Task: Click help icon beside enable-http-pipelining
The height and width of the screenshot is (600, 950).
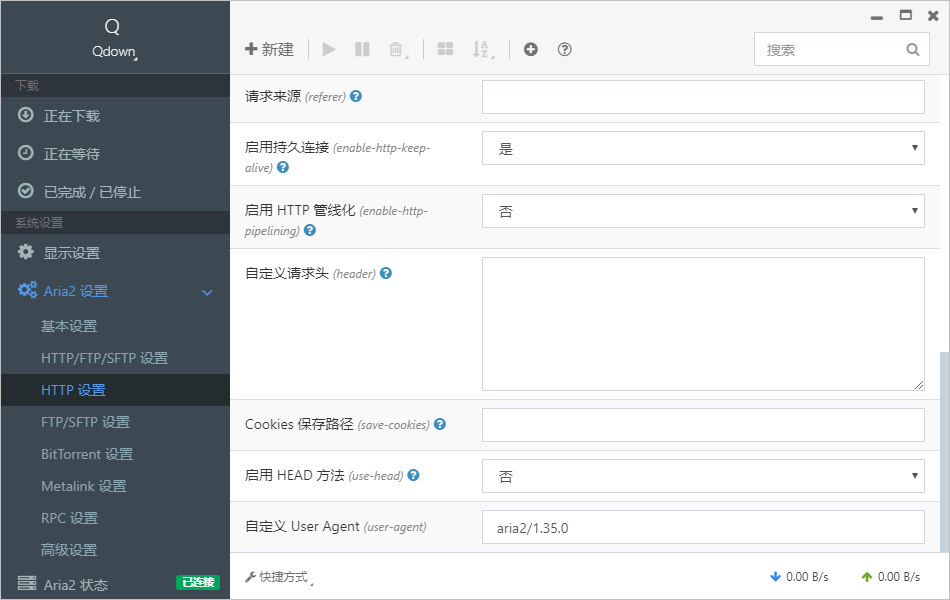Action: click(x=310, y=230)
